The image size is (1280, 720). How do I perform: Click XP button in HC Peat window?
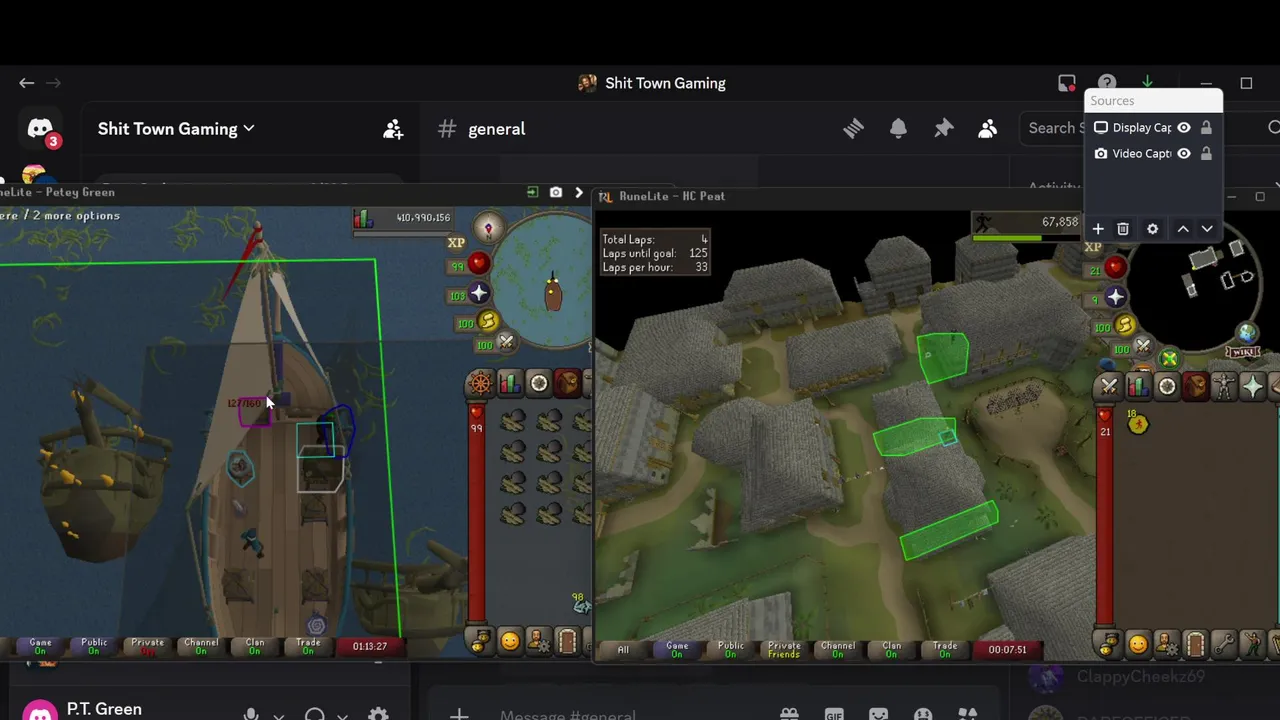(x=1093, y=247)
